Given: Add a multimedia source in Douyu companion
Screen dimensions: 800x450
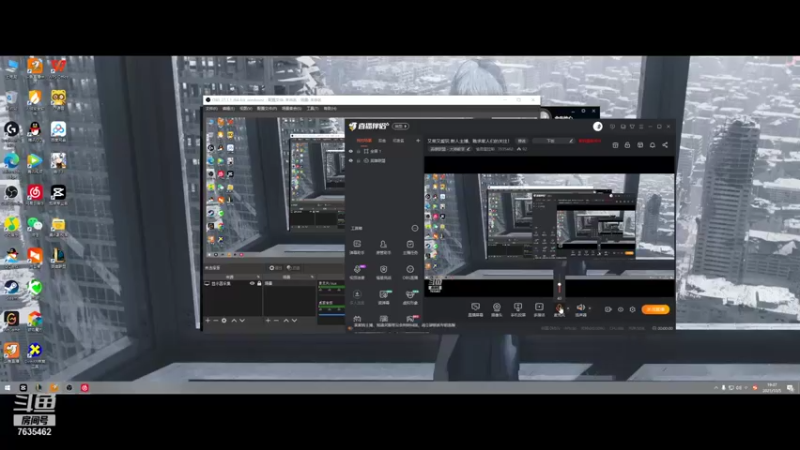Looking at the screenshot, I should click(x=539, y=309).
